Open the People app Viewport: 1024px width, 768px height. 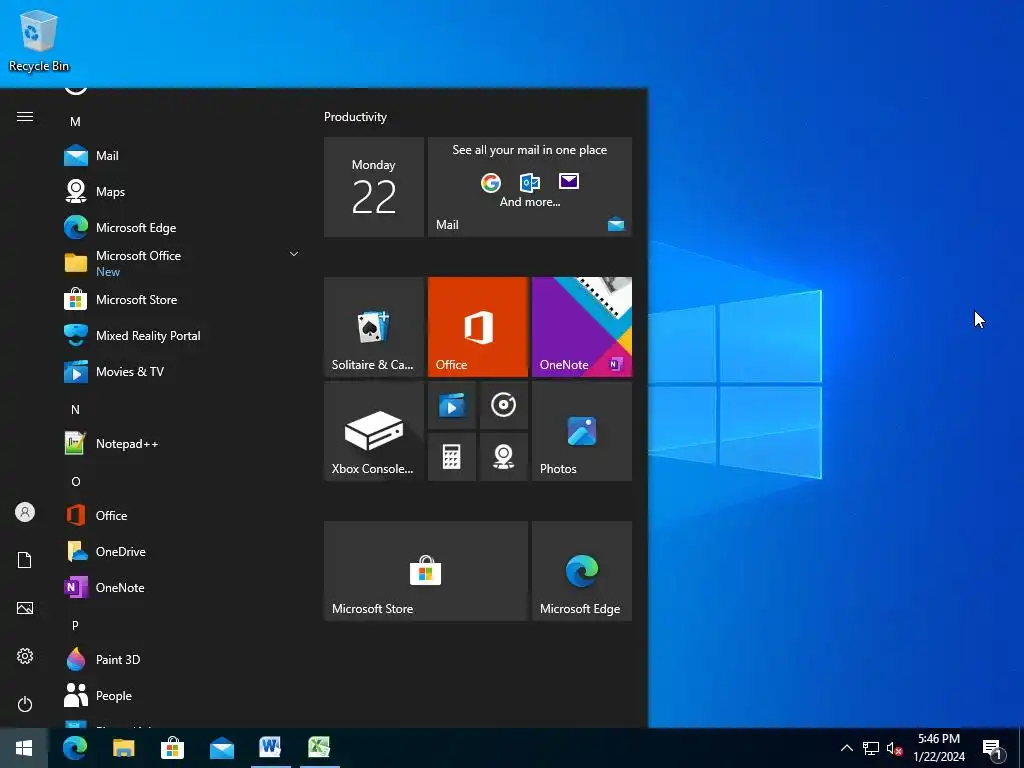(x=183, y=696)
